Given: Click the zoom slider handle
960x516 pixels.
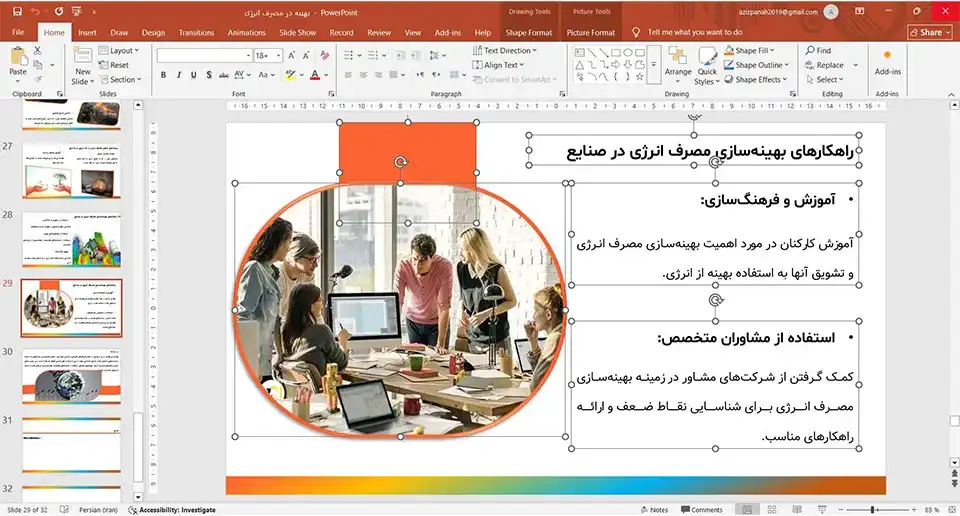Looking at the screenshot, I should [872, 509].
